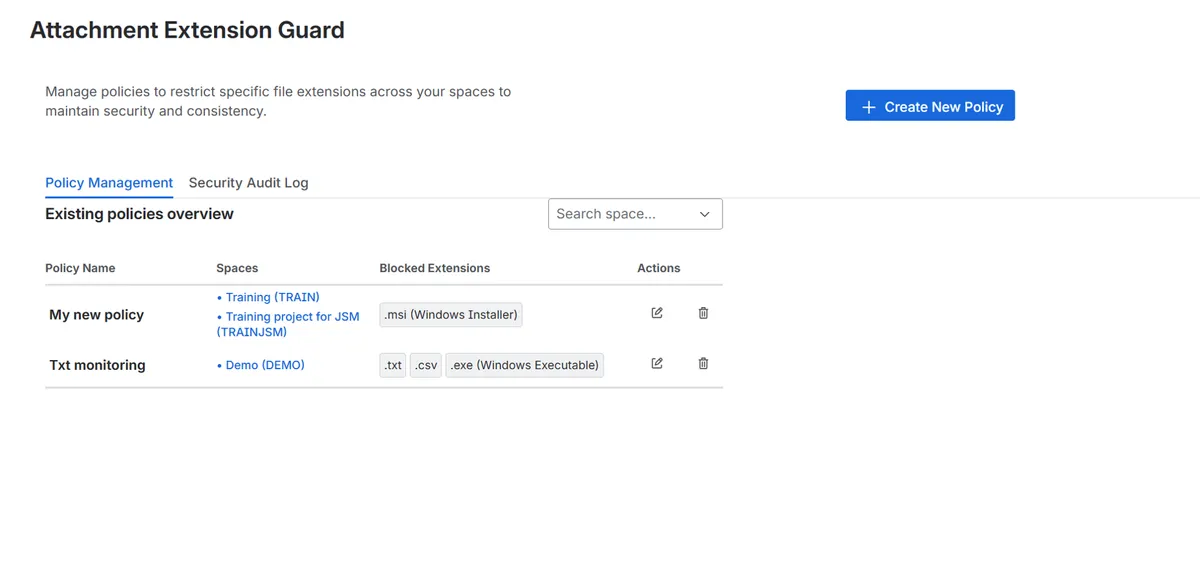
Task: Open the Training (TRAIN) space link
Action: point(272,297)
